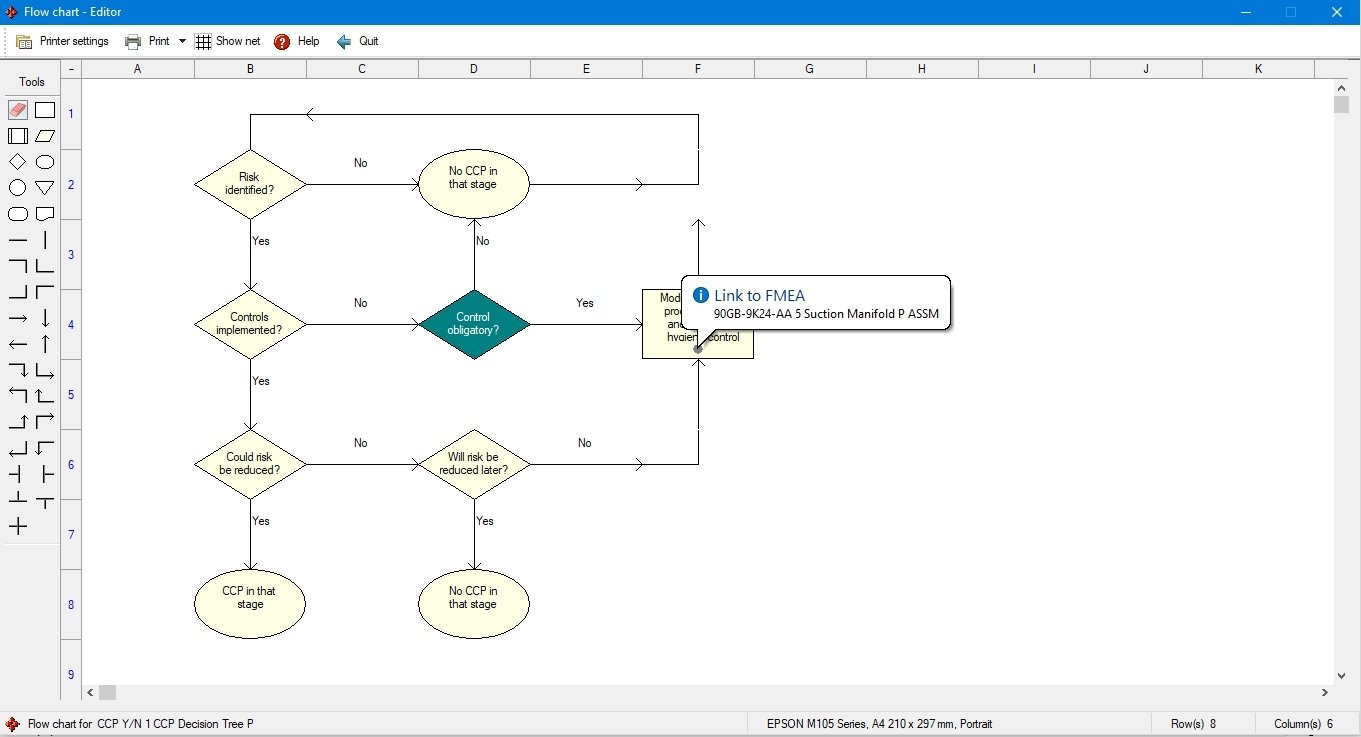The height and width of the screenshot is (737, 1361).
Task: Click the horizontal scrollbar left arrow
Action: [x=91, y=692]
